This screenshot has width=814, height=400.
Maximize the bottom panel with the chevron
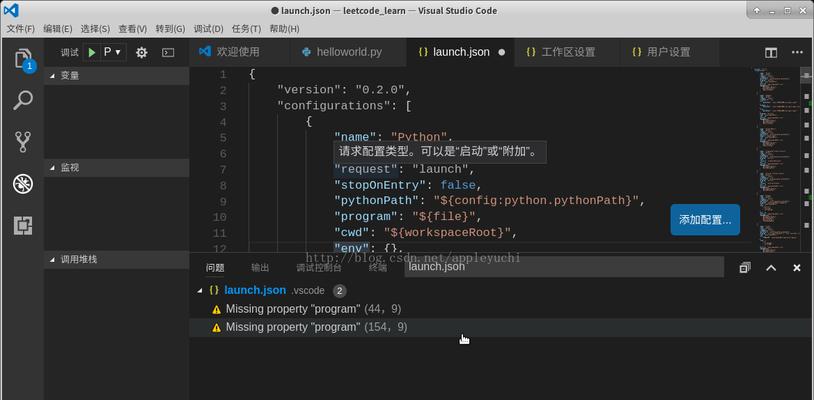[771, 268]
